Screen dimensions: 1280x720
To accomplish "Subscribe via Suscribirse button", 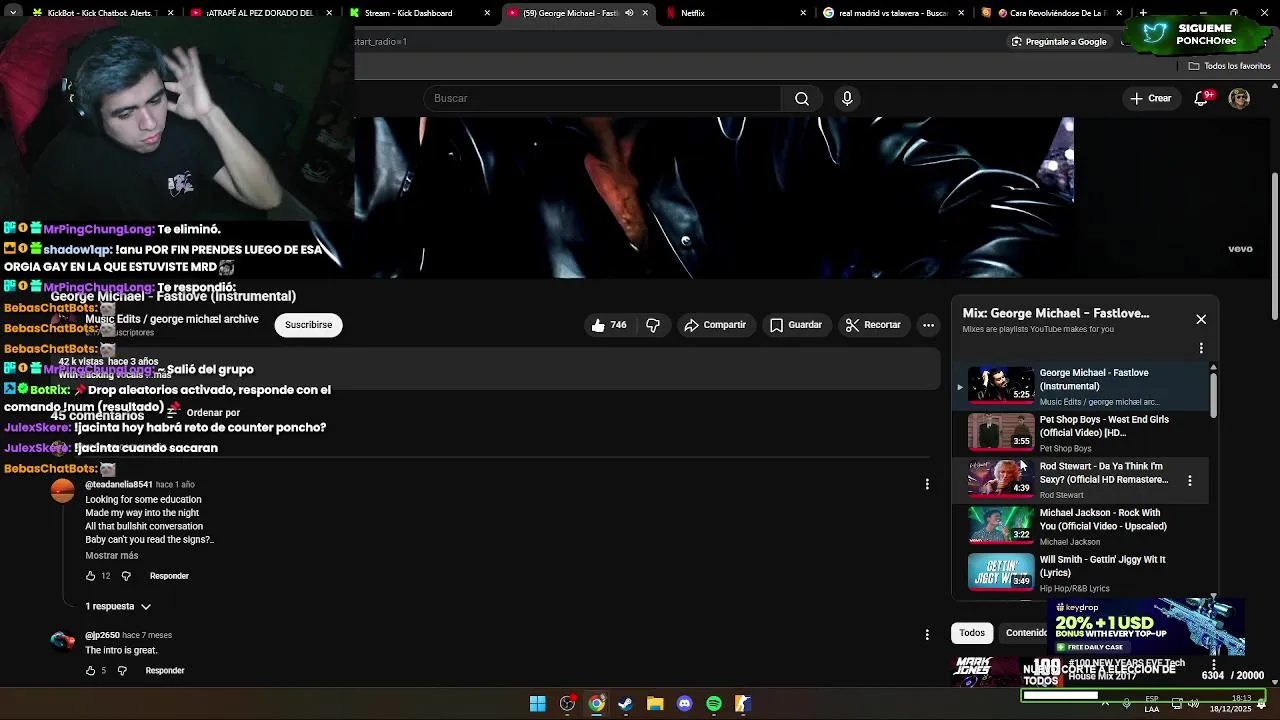I will (x=308, y=325).
